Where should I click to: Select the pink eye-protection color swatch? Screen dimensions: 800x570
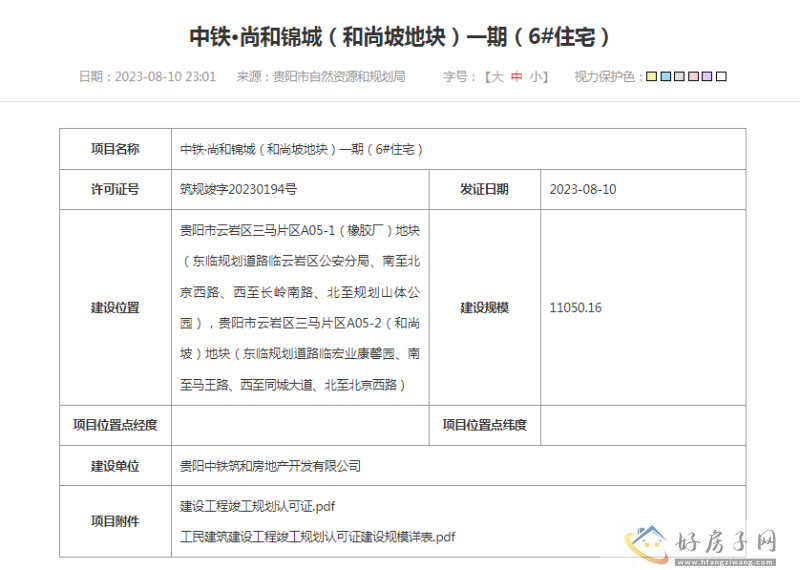click(x=693, y=77)
